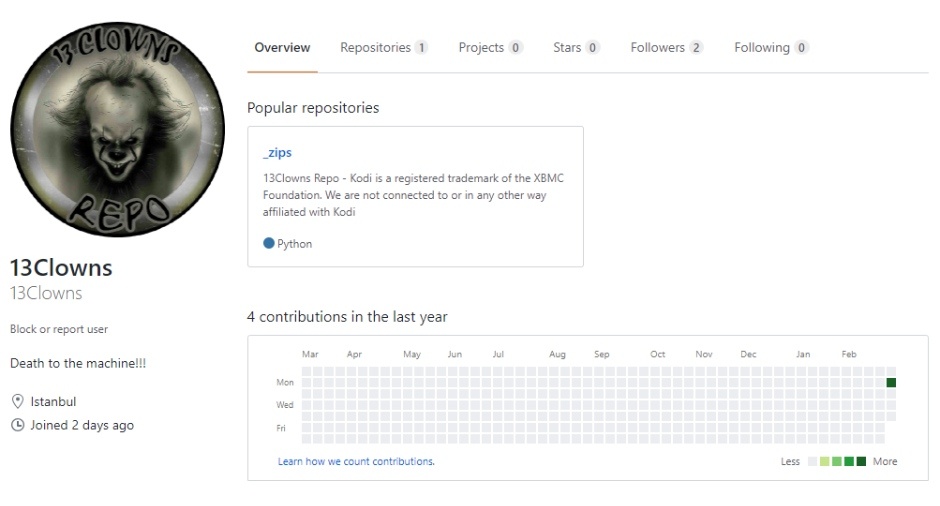Click the Followers count badge showing 2
Viewport: 940px width, 506px height.
pos(695,47)
